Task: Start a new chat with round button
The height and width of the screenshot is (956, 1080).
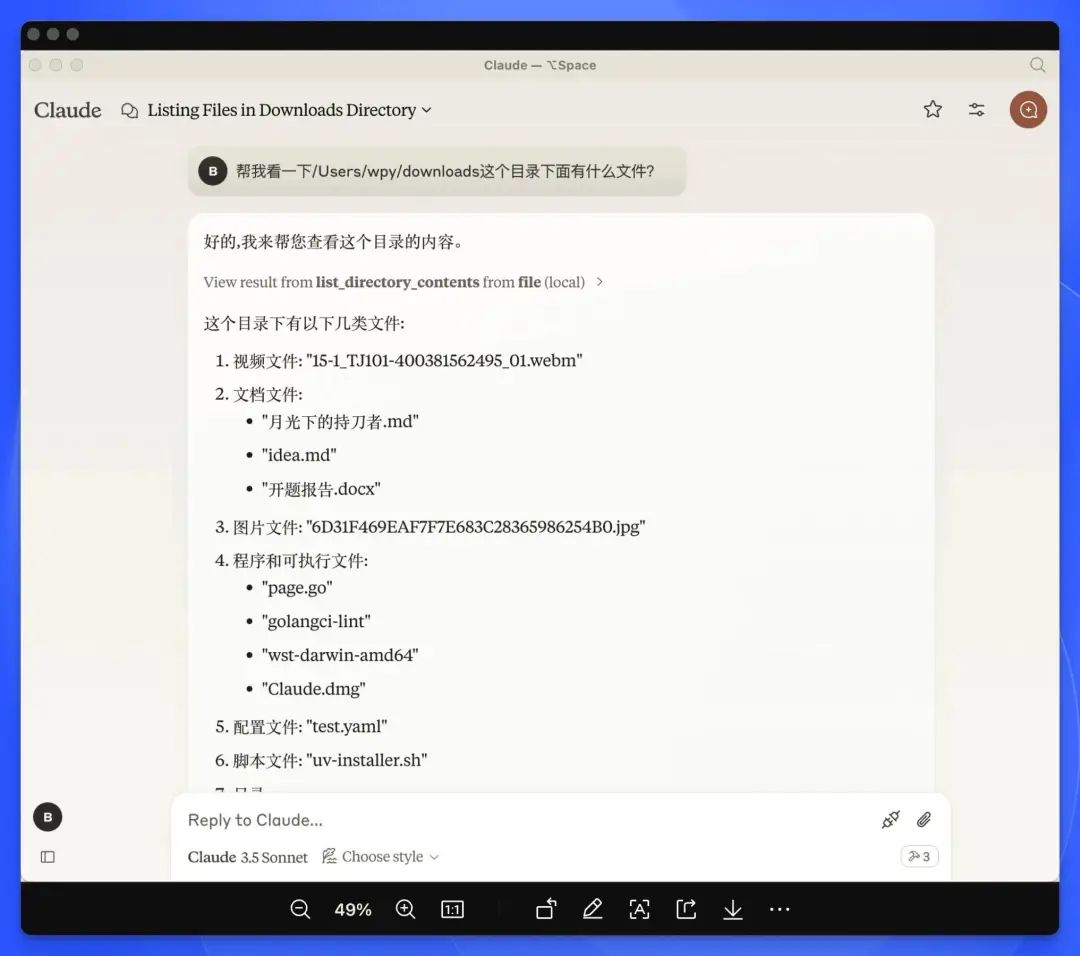Action: click(x=1028, y=110)
